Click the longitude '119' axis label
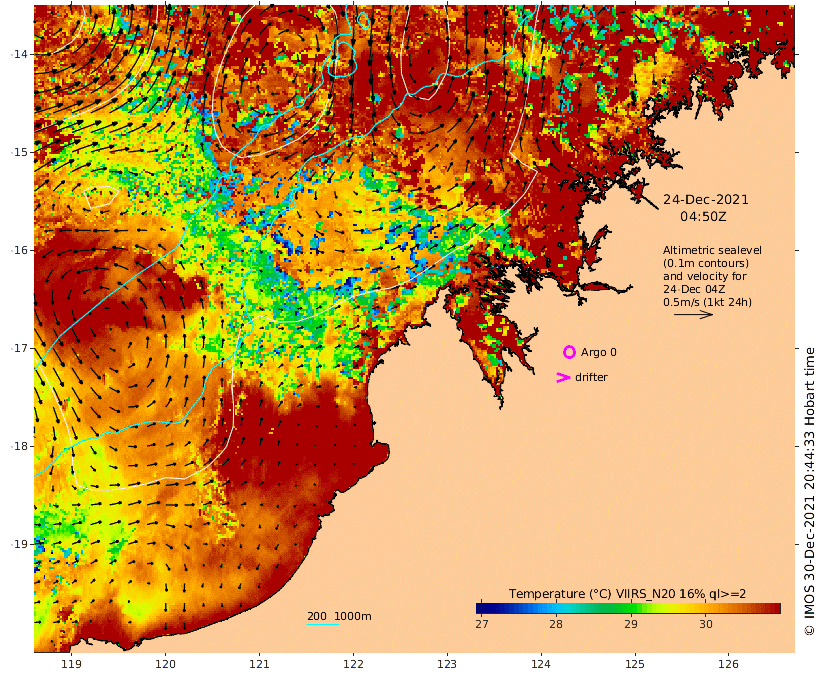 (71, 664)
